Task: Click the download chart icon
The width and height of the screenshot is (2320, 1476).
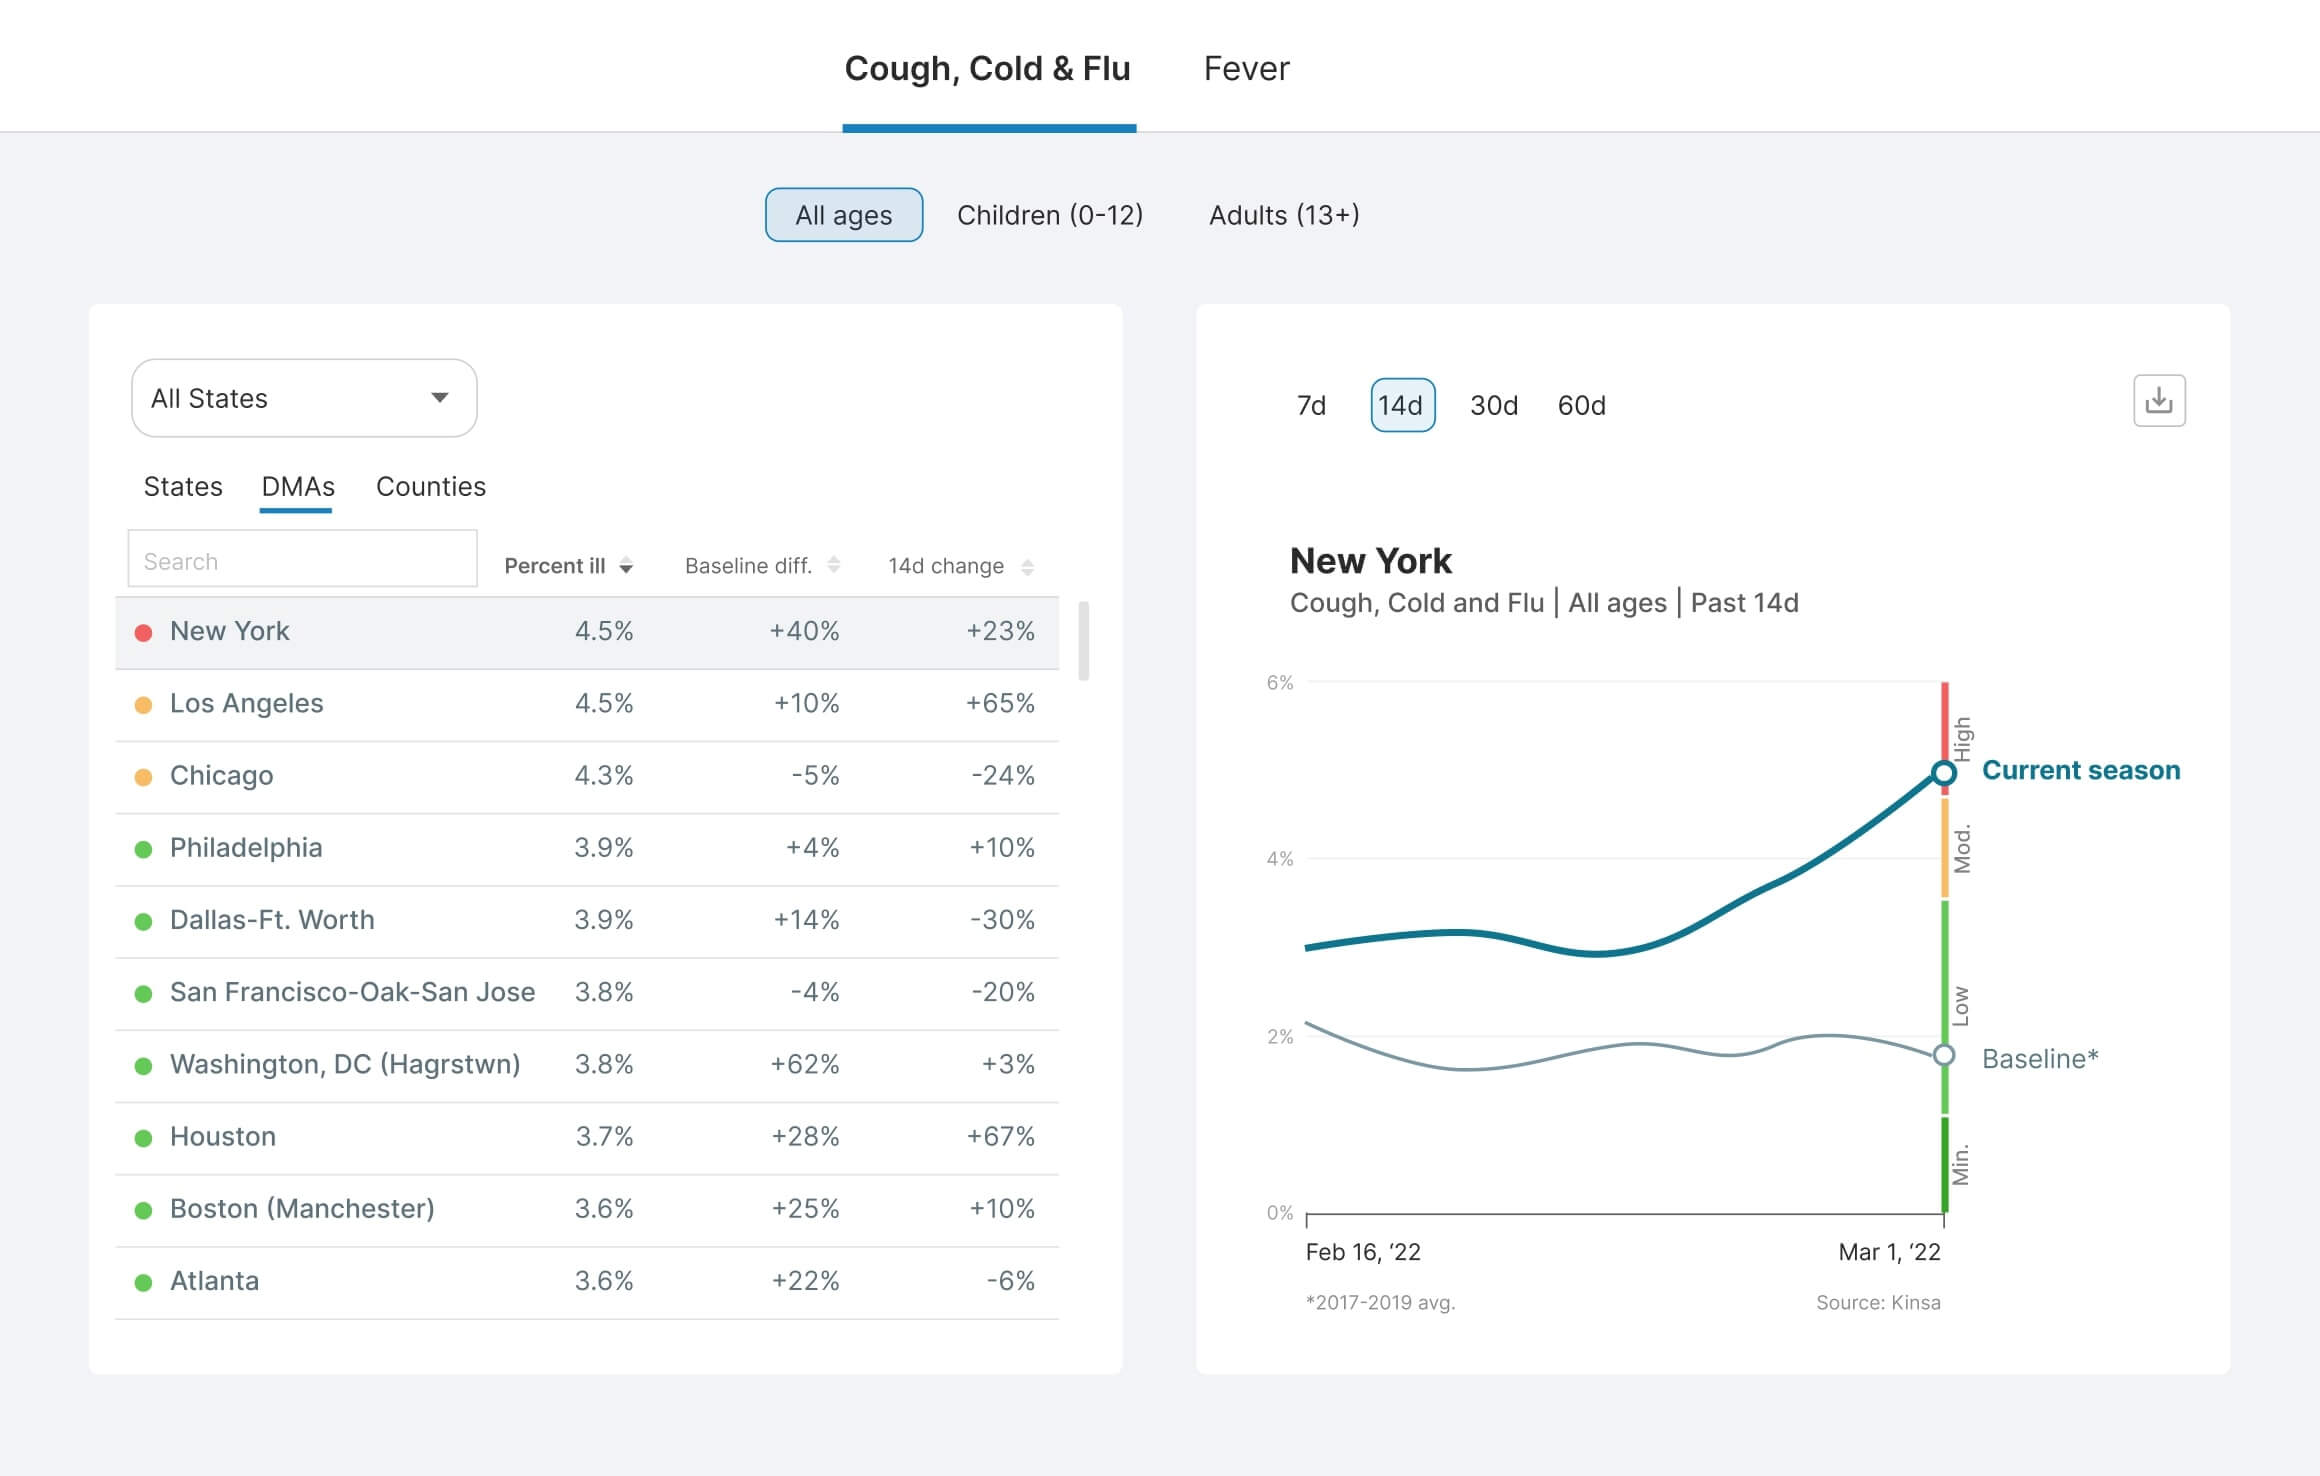Action: pos(2158,401)
